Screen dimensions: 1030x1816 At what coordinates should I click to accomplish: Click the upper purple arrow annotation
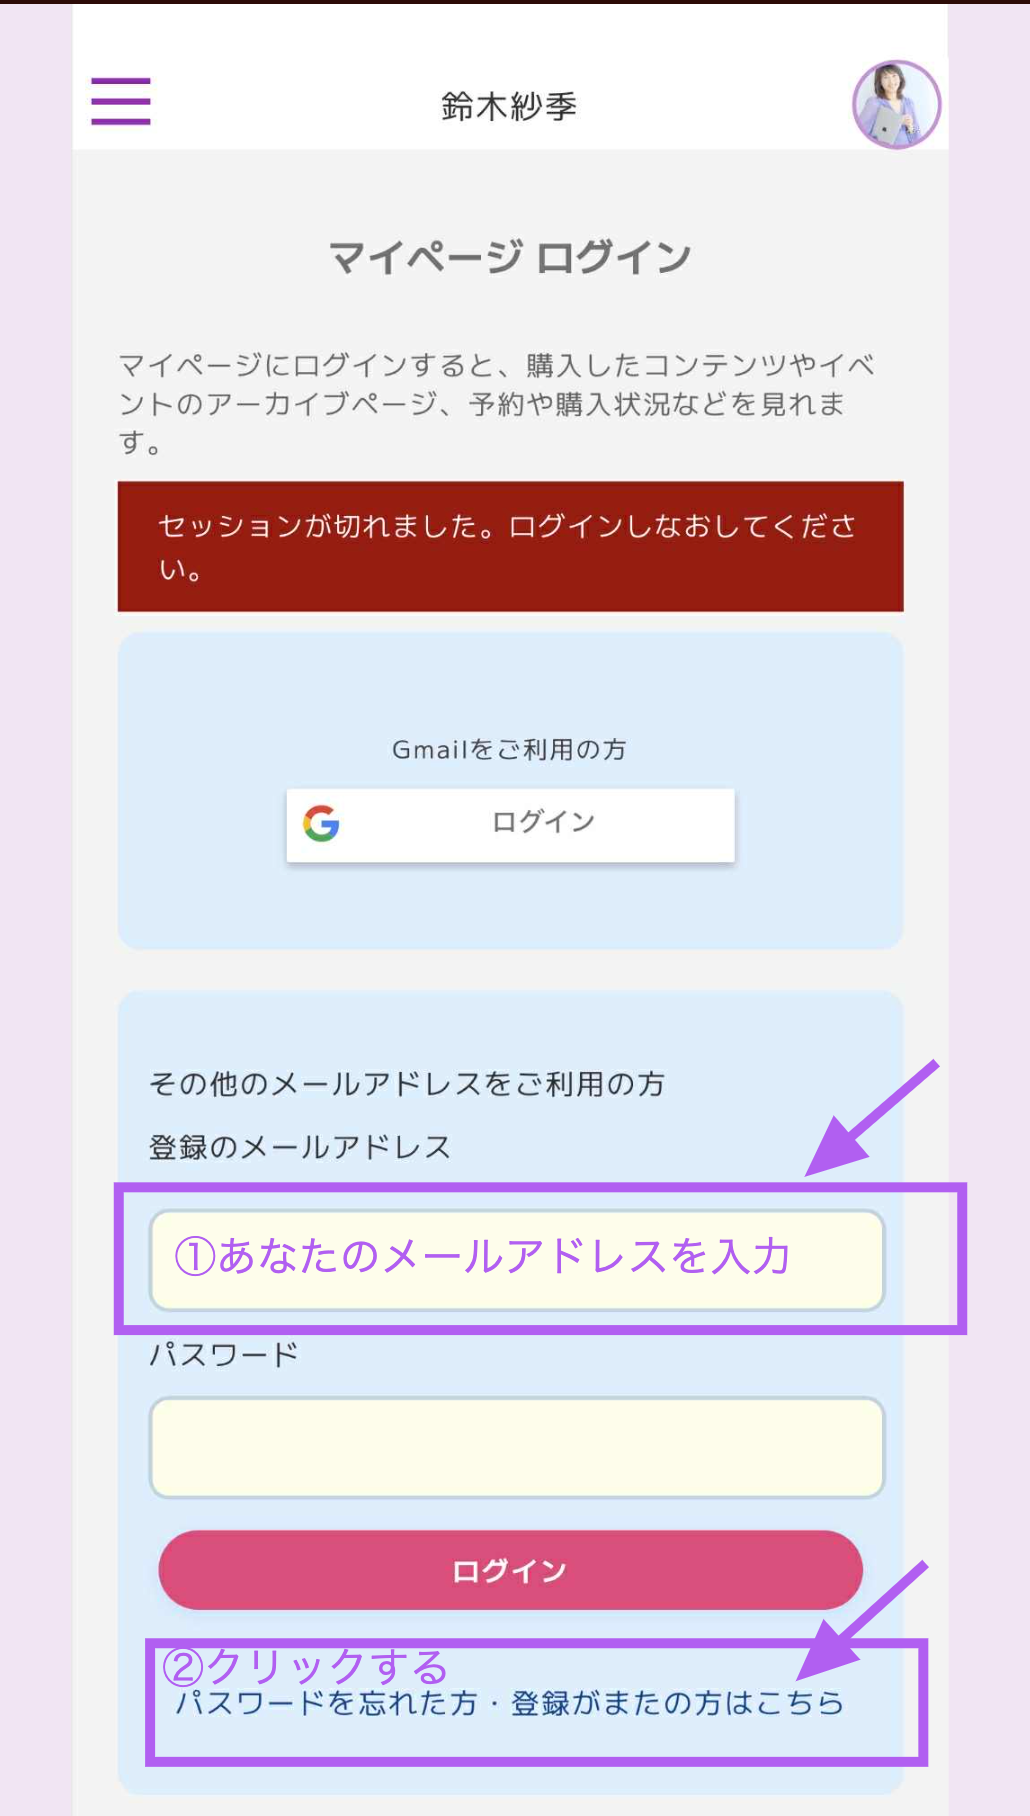[x=872, y=1118]
